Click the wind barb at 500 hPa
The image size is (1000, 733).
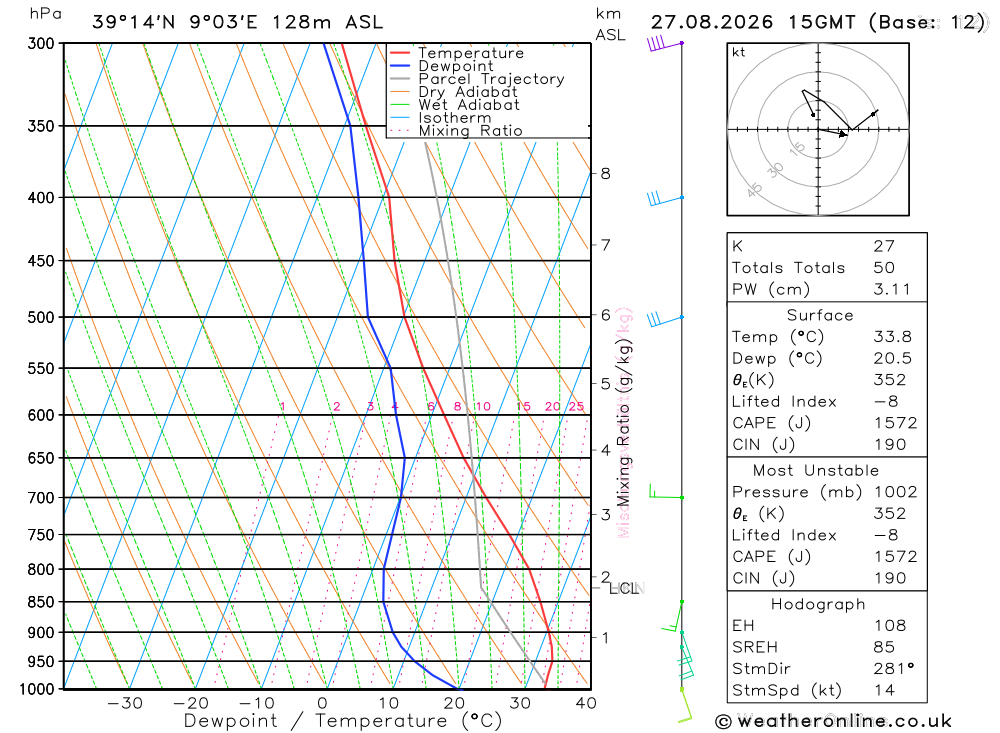[x=665, y=319]
